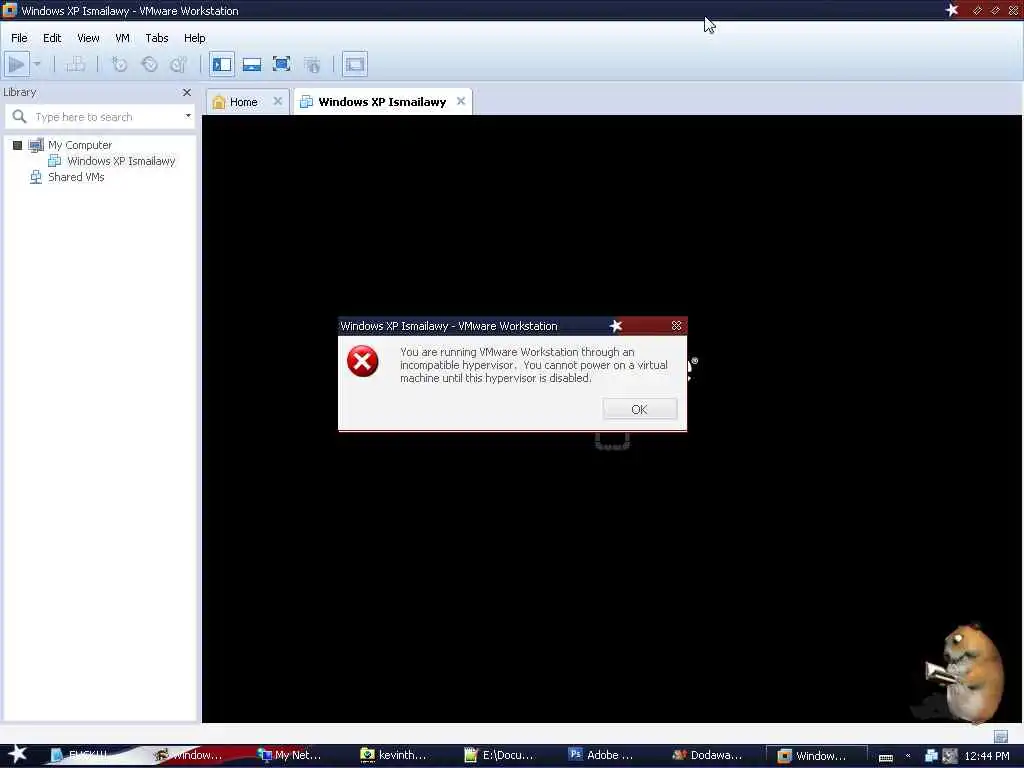Click OK in the hypervisor error dialog
The height and width of the screenshot is (768, 1024).
pos(639,409)
